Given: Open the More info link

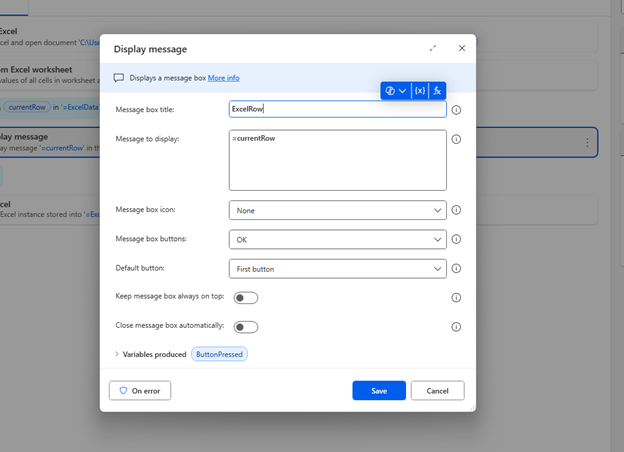Looking at the screenshot, I should [x=224, y=78].
